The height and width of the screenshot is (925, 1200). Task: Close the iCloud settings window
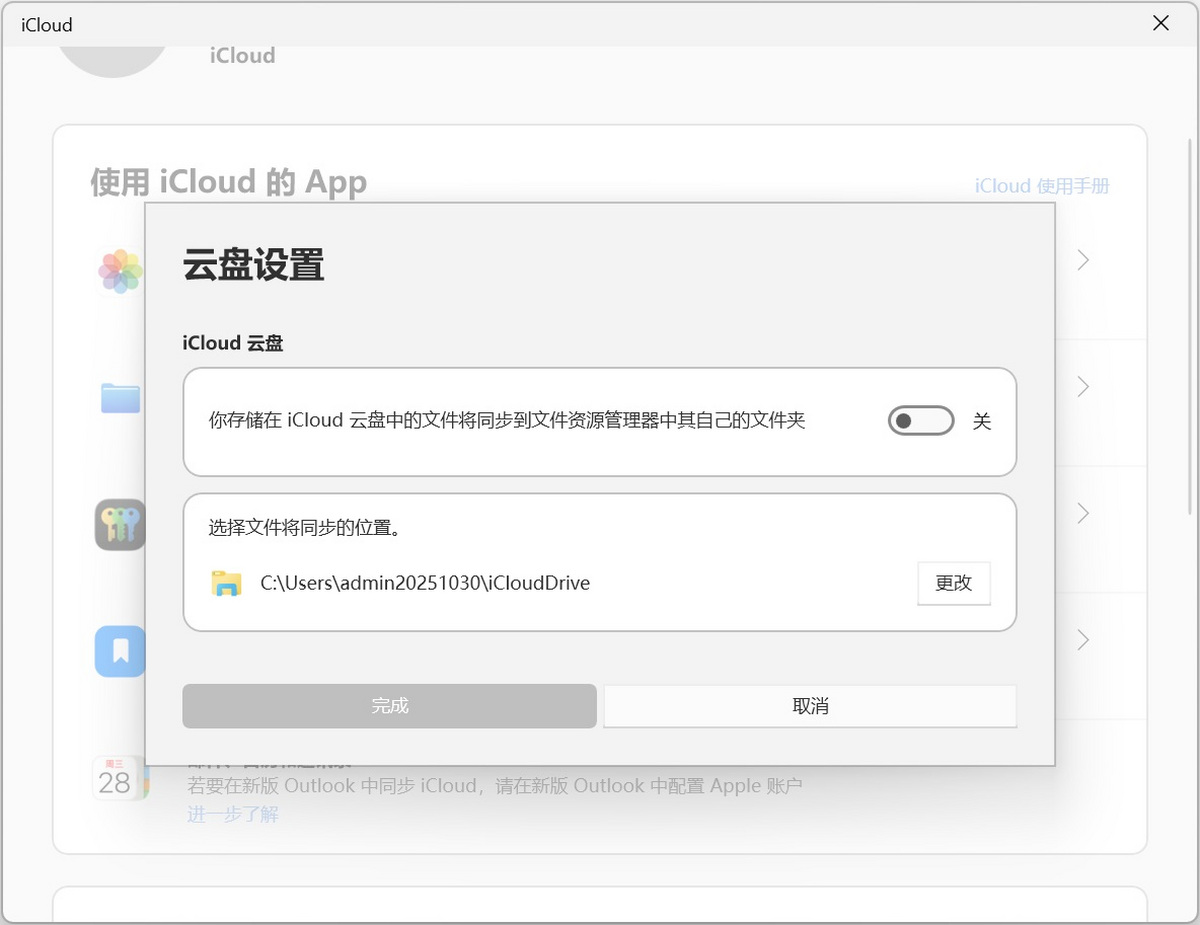coord(1161,23)
